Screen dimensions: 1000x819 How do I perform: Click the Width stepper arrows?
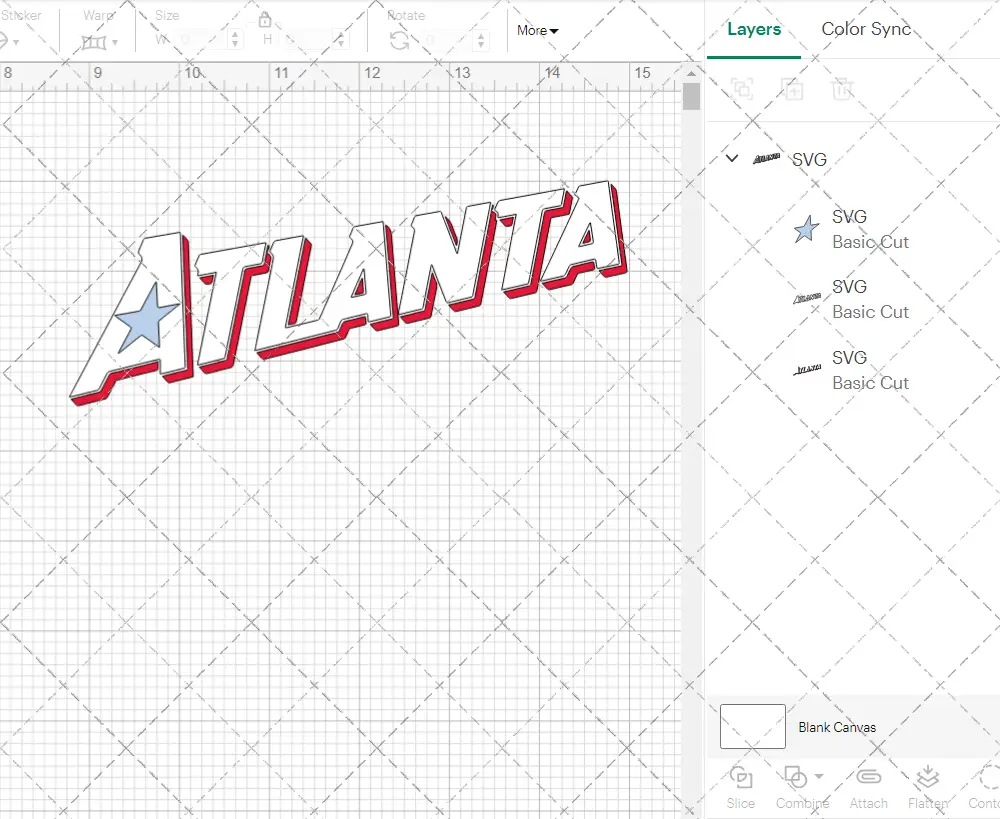[x=235, y=40]
